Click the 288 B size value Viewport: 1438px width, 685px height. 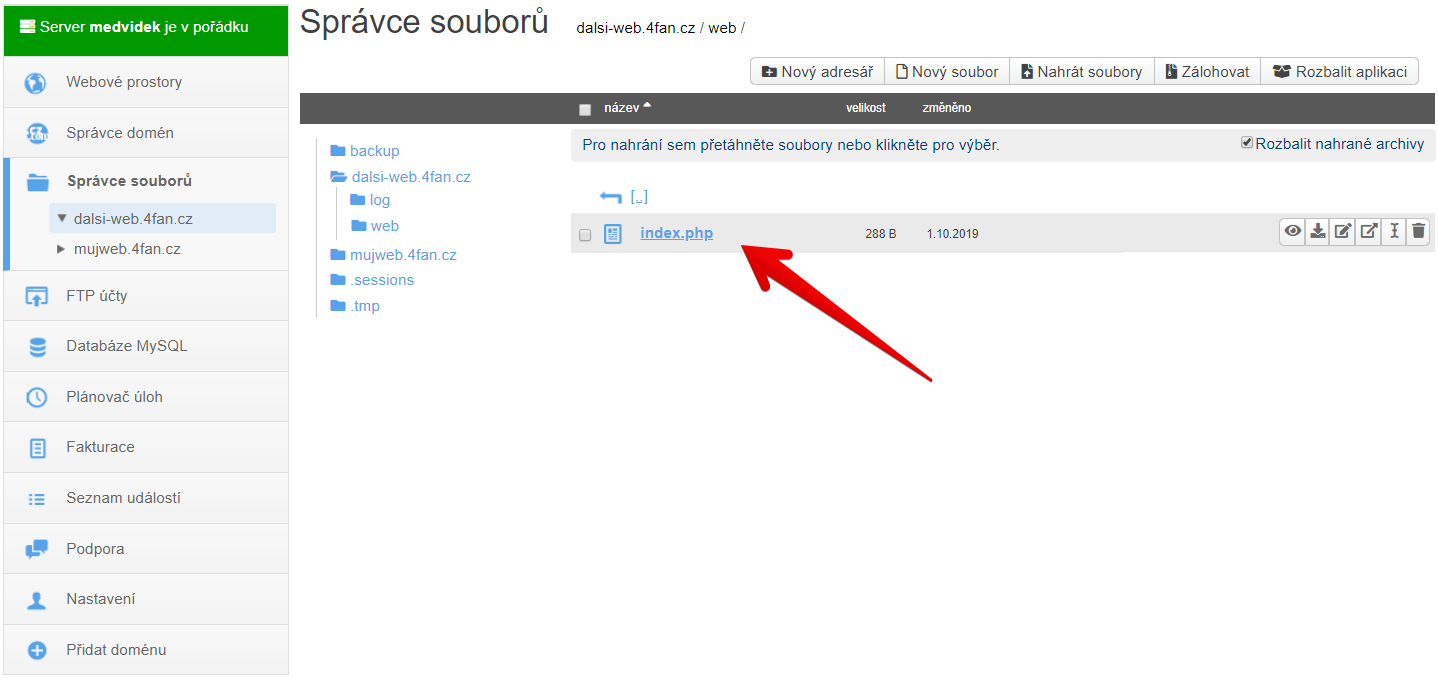[880, 234]
